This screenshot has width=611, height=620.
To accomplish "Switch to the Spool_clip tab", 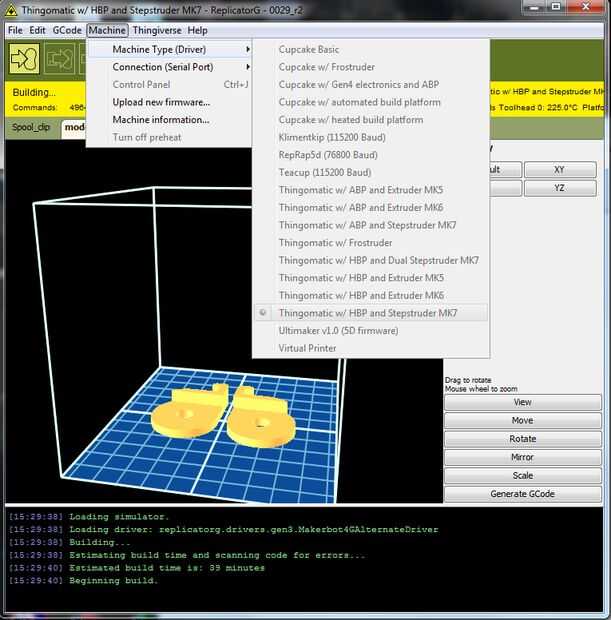I will click(x=31, y=127).
